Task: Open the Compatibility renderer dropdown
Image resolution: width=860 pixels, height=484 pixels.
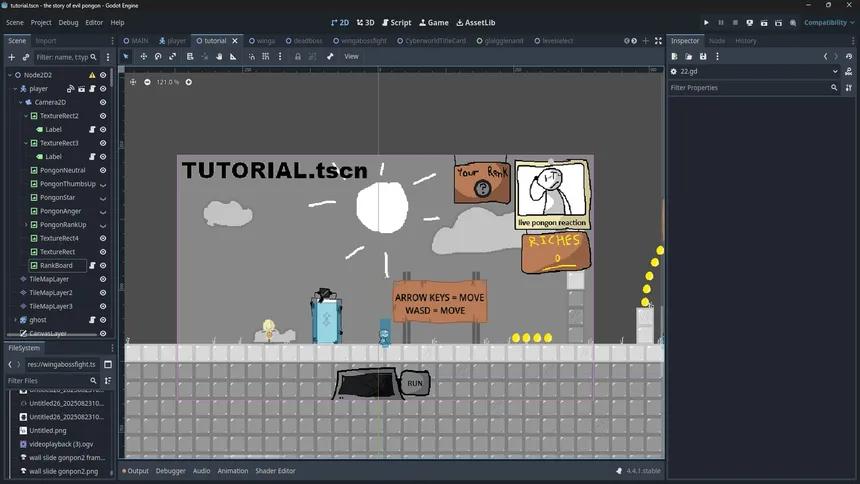Action: point(829,22)
